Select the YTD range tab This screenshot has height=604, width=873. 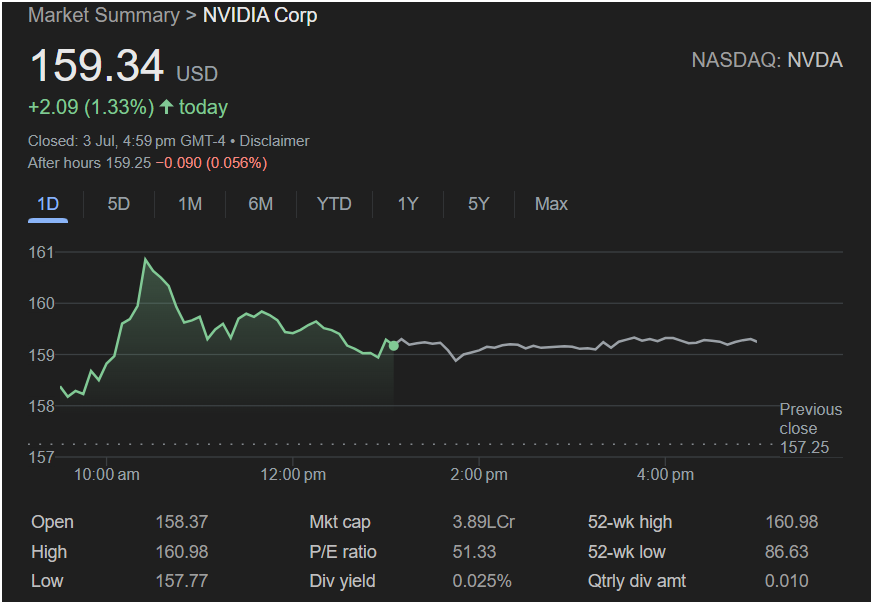334,204
